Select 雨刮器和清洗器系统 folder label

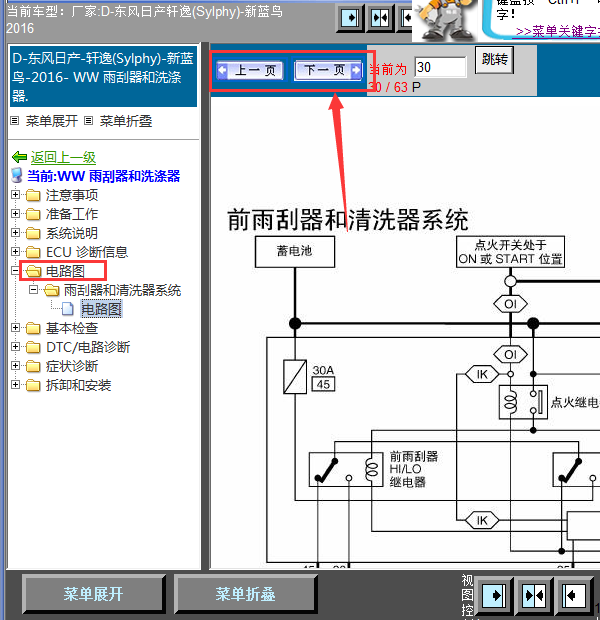click(x=123, y=290)
